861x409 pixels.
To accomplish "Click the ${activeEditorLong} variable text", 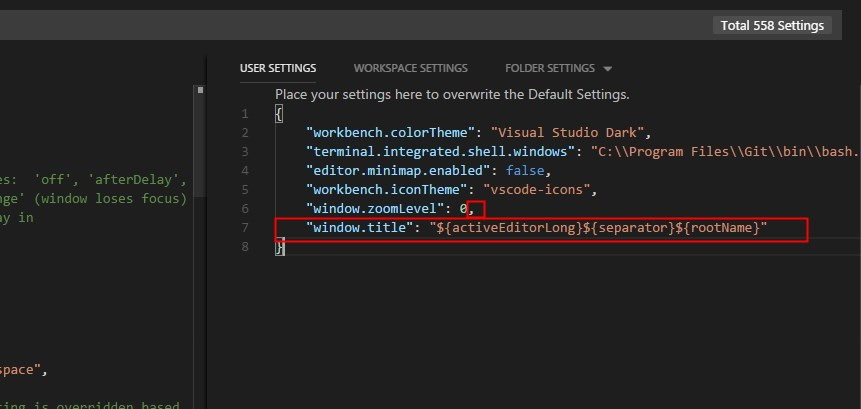I will [510, 228].
